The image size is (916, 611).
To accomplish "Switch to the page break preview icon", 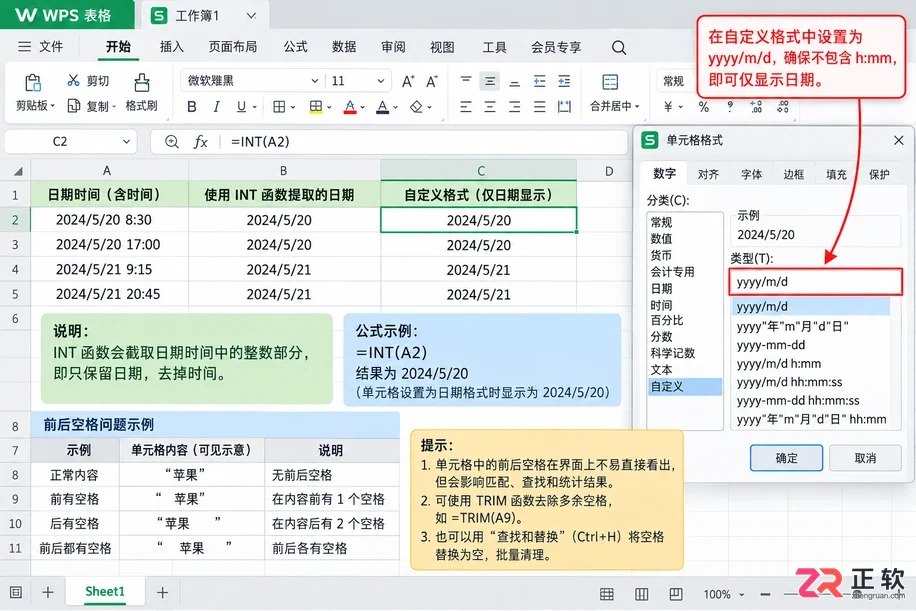I will [641, 594].
